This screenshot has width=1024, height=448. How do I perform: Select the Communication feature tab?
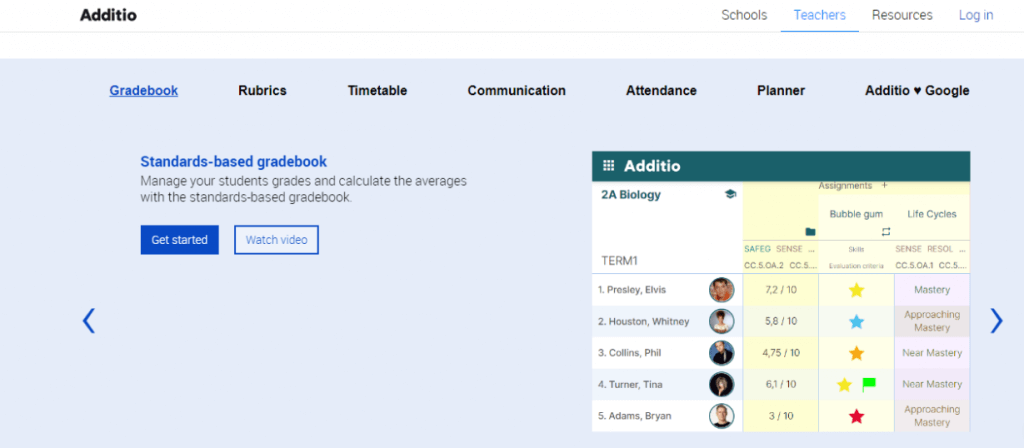[x=517, y=91]
